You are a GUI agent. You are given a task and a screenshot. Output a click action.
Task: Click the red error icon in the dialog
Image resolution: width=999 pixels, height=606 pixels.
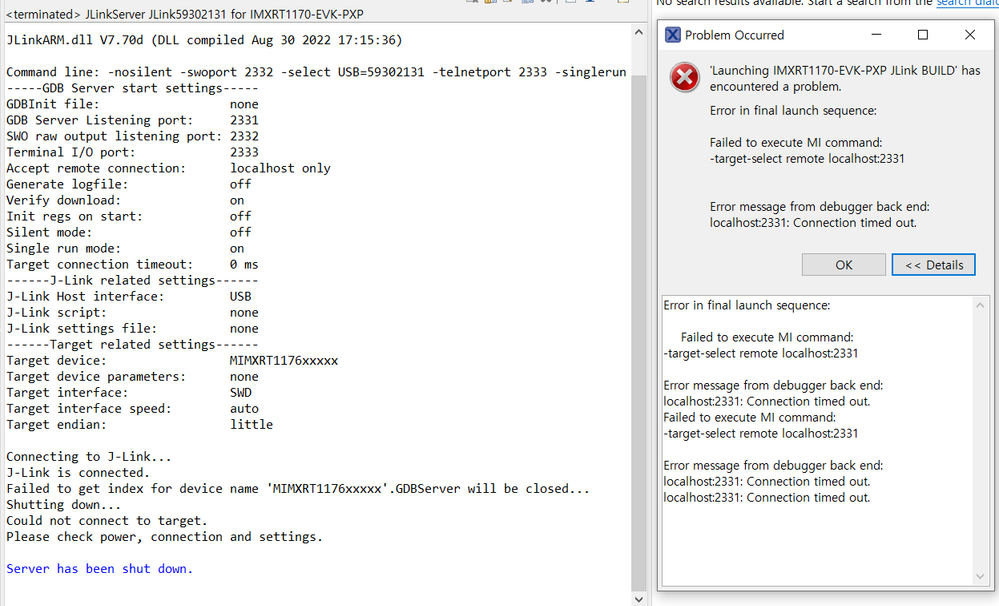click(684, 78)
